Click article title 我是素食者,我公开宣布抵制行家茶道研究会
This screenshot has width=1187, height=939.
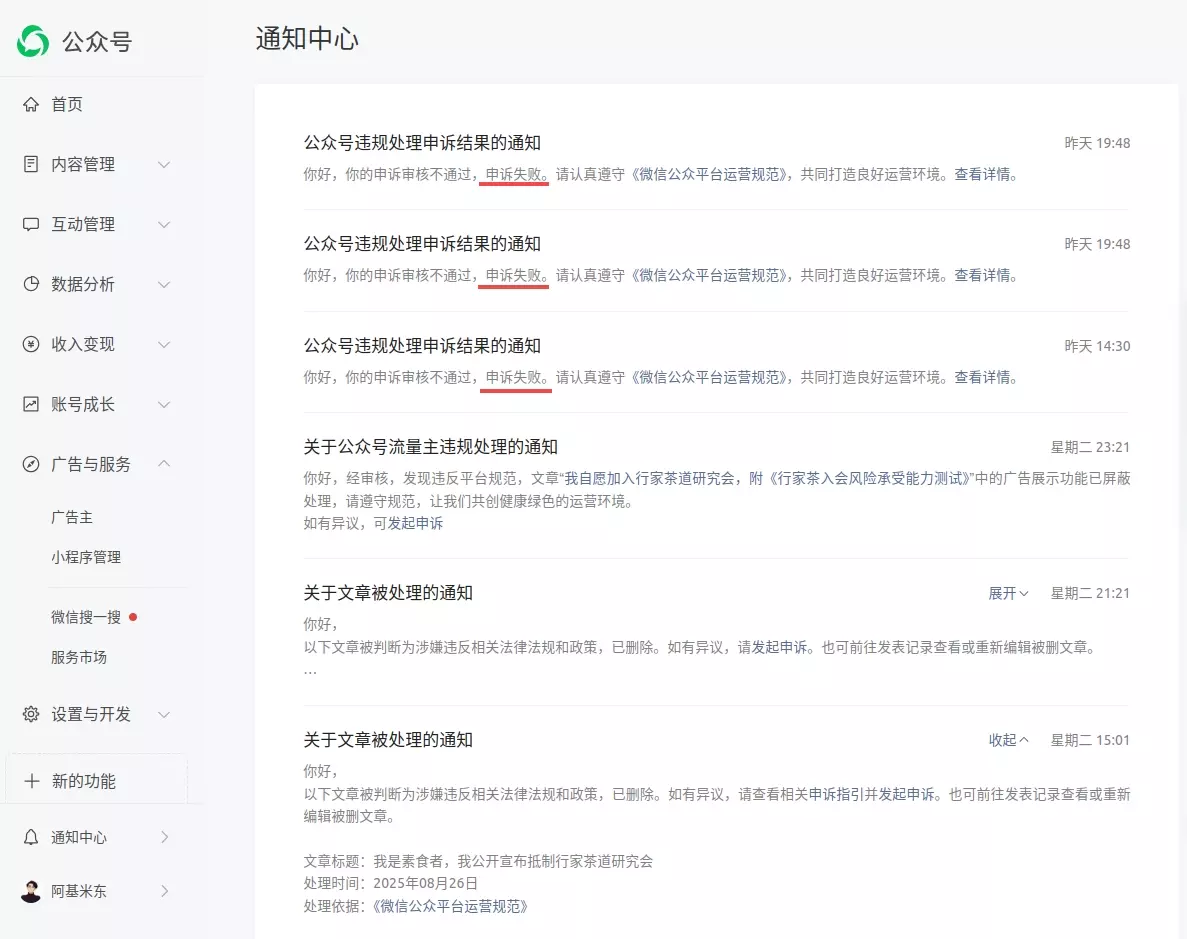click(x=513, y=861)
